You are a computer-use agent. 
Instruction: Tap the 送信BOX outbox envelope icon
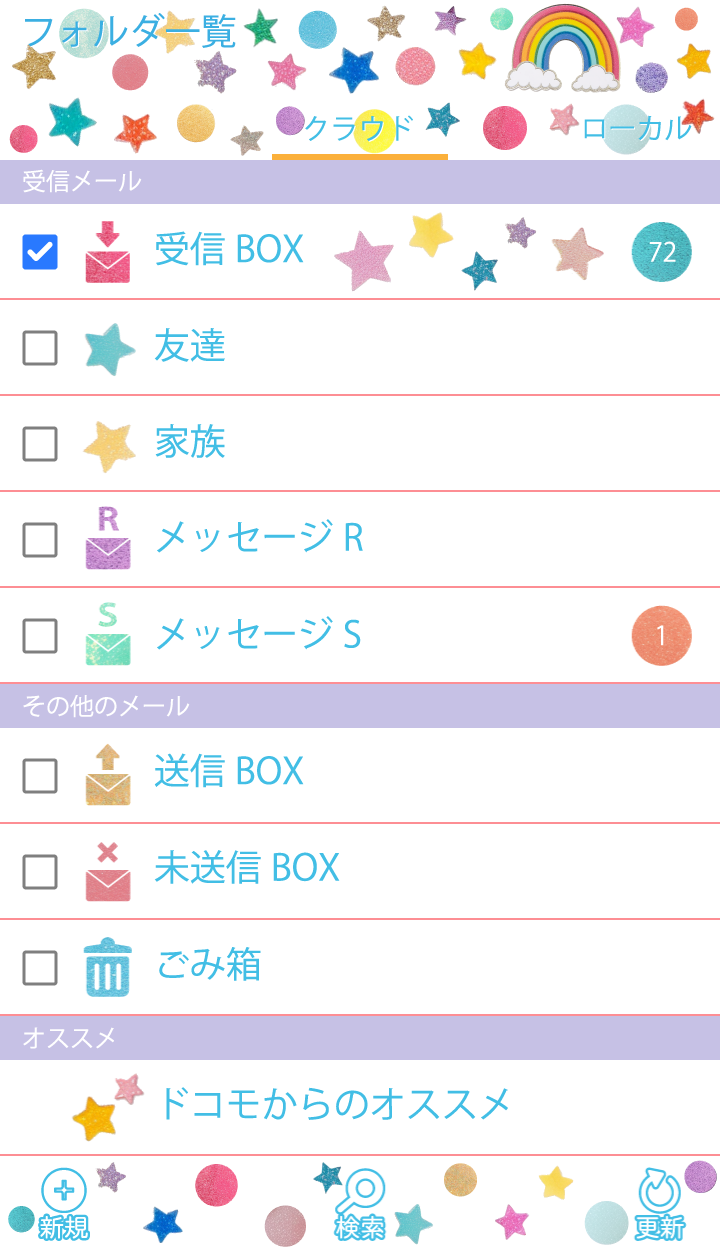coord(108,774)
